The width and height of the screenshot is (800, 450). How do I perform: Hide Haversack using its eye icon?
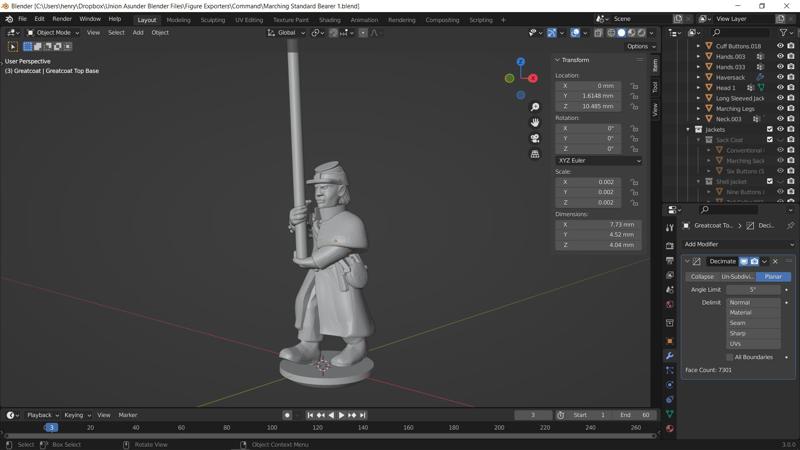click(x=780, y=77)
